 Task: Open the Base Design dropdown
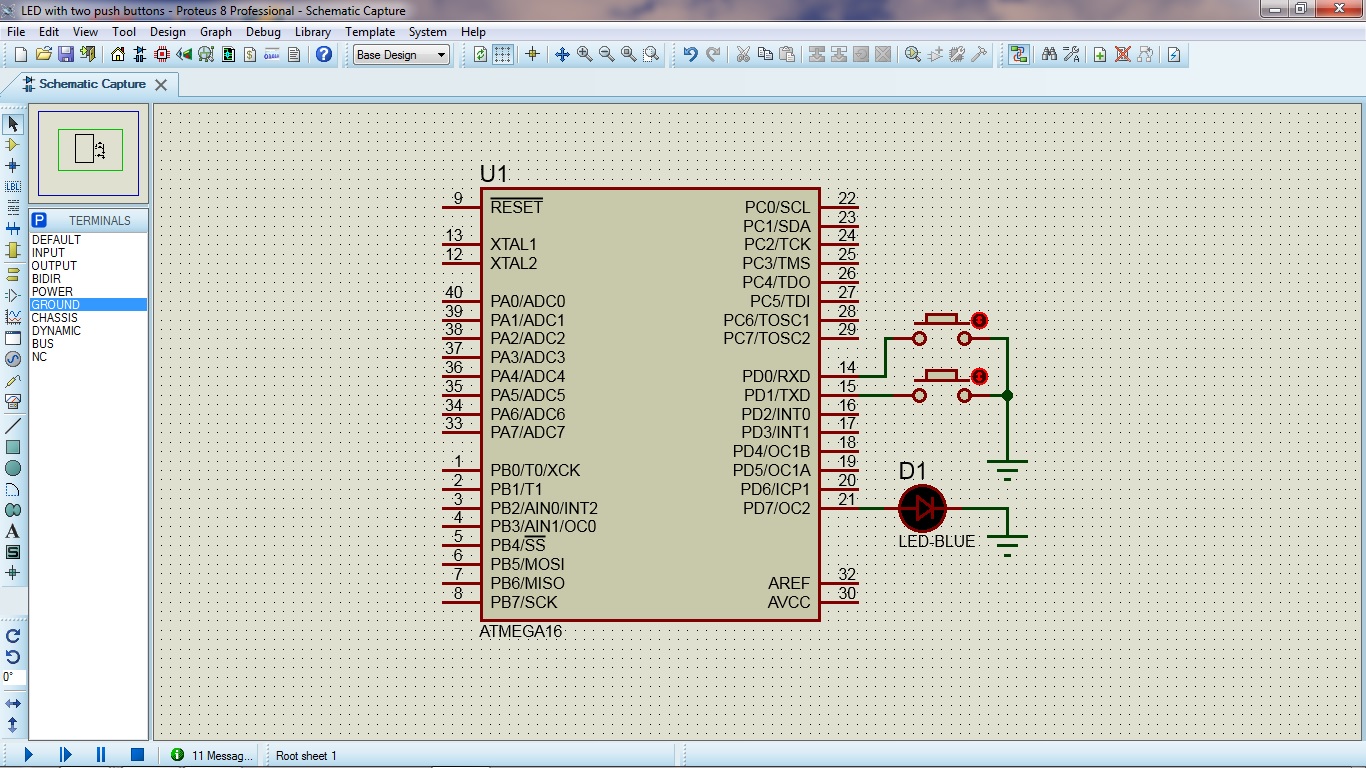tap(400, 55)
